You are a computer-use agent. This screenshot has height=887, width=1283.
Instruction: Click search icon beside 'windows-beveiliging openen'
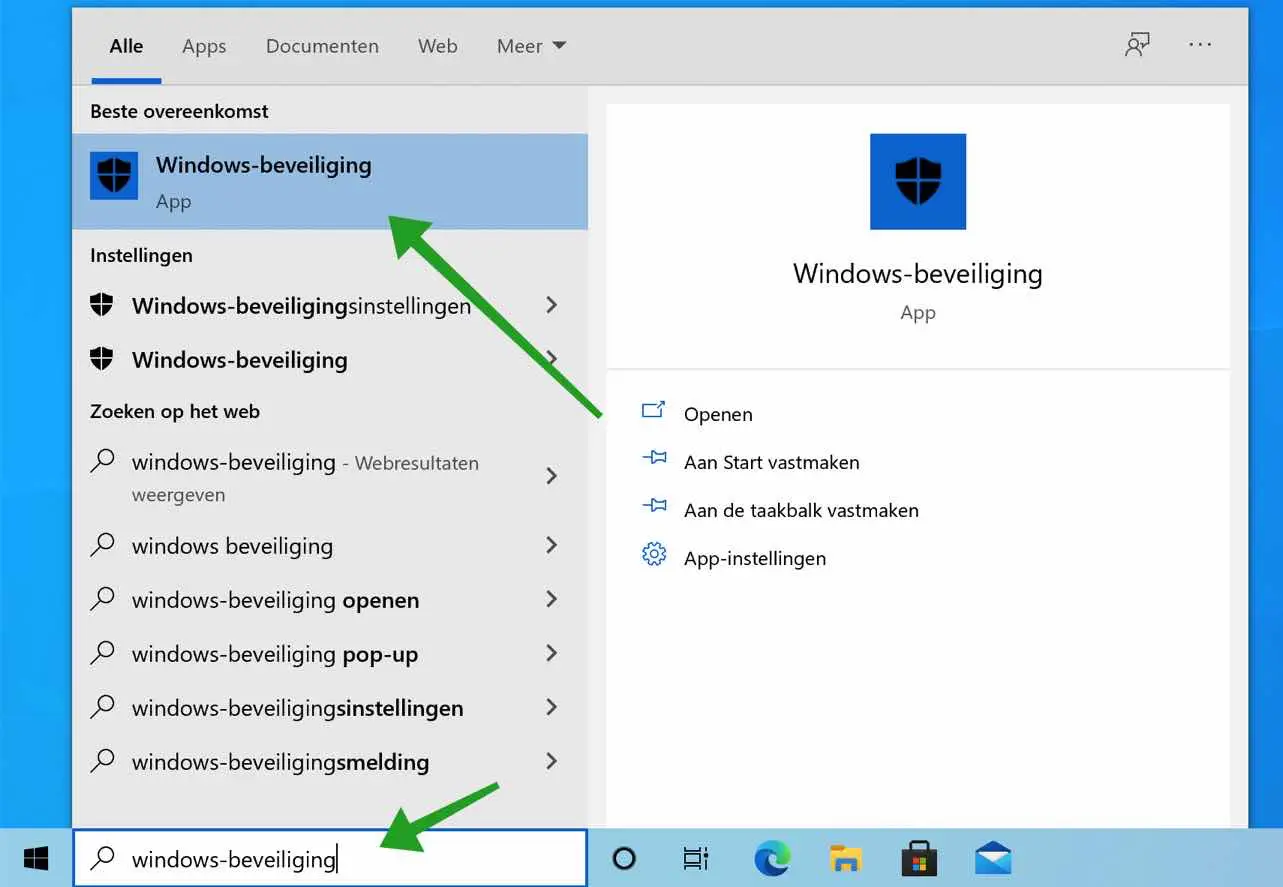(x=102, y=599)
